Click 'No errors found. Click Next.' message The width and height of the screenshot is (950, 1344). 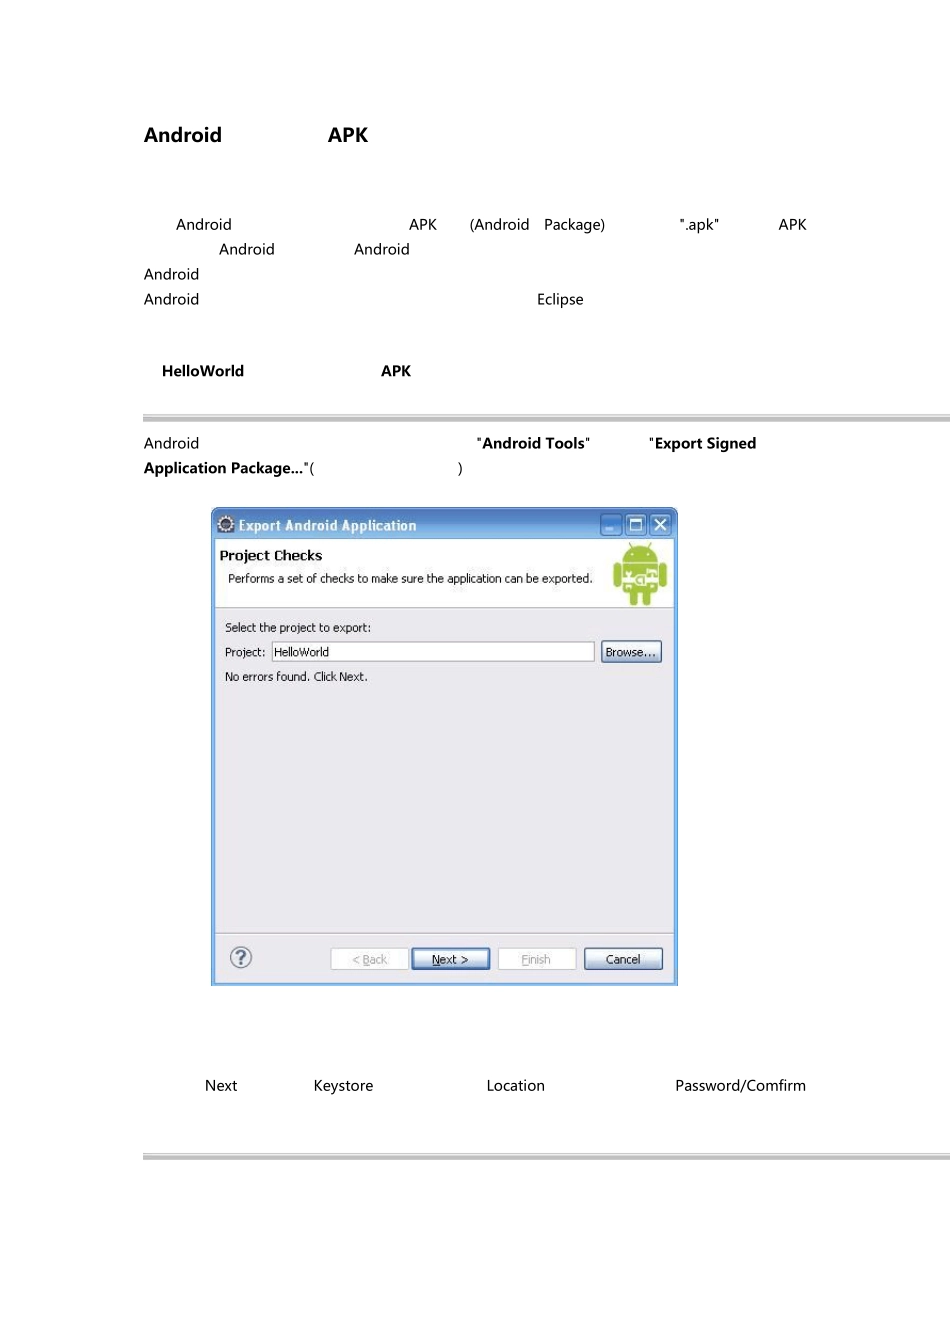[x=296, y=677]
